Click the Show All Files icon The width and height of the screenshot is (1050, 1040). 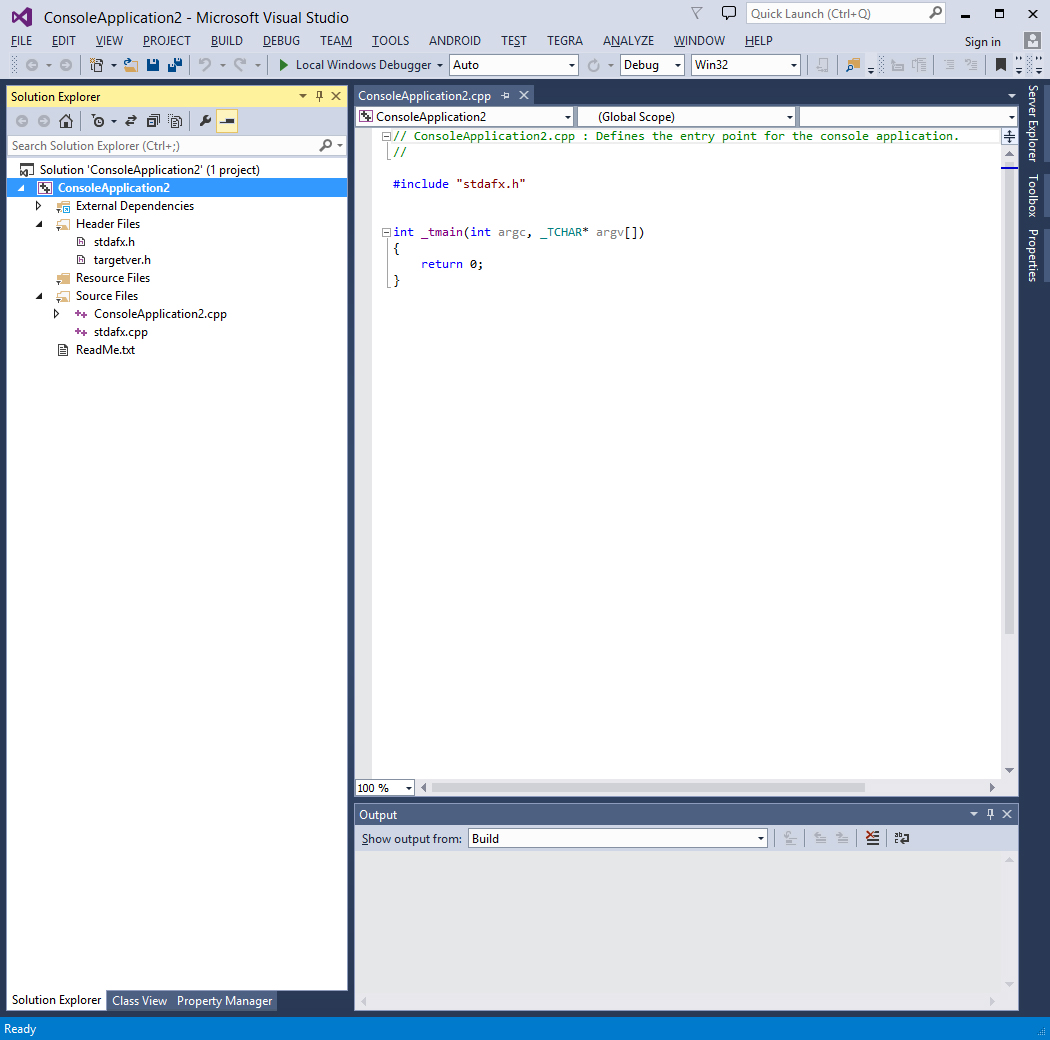click(x=175, y=121)
